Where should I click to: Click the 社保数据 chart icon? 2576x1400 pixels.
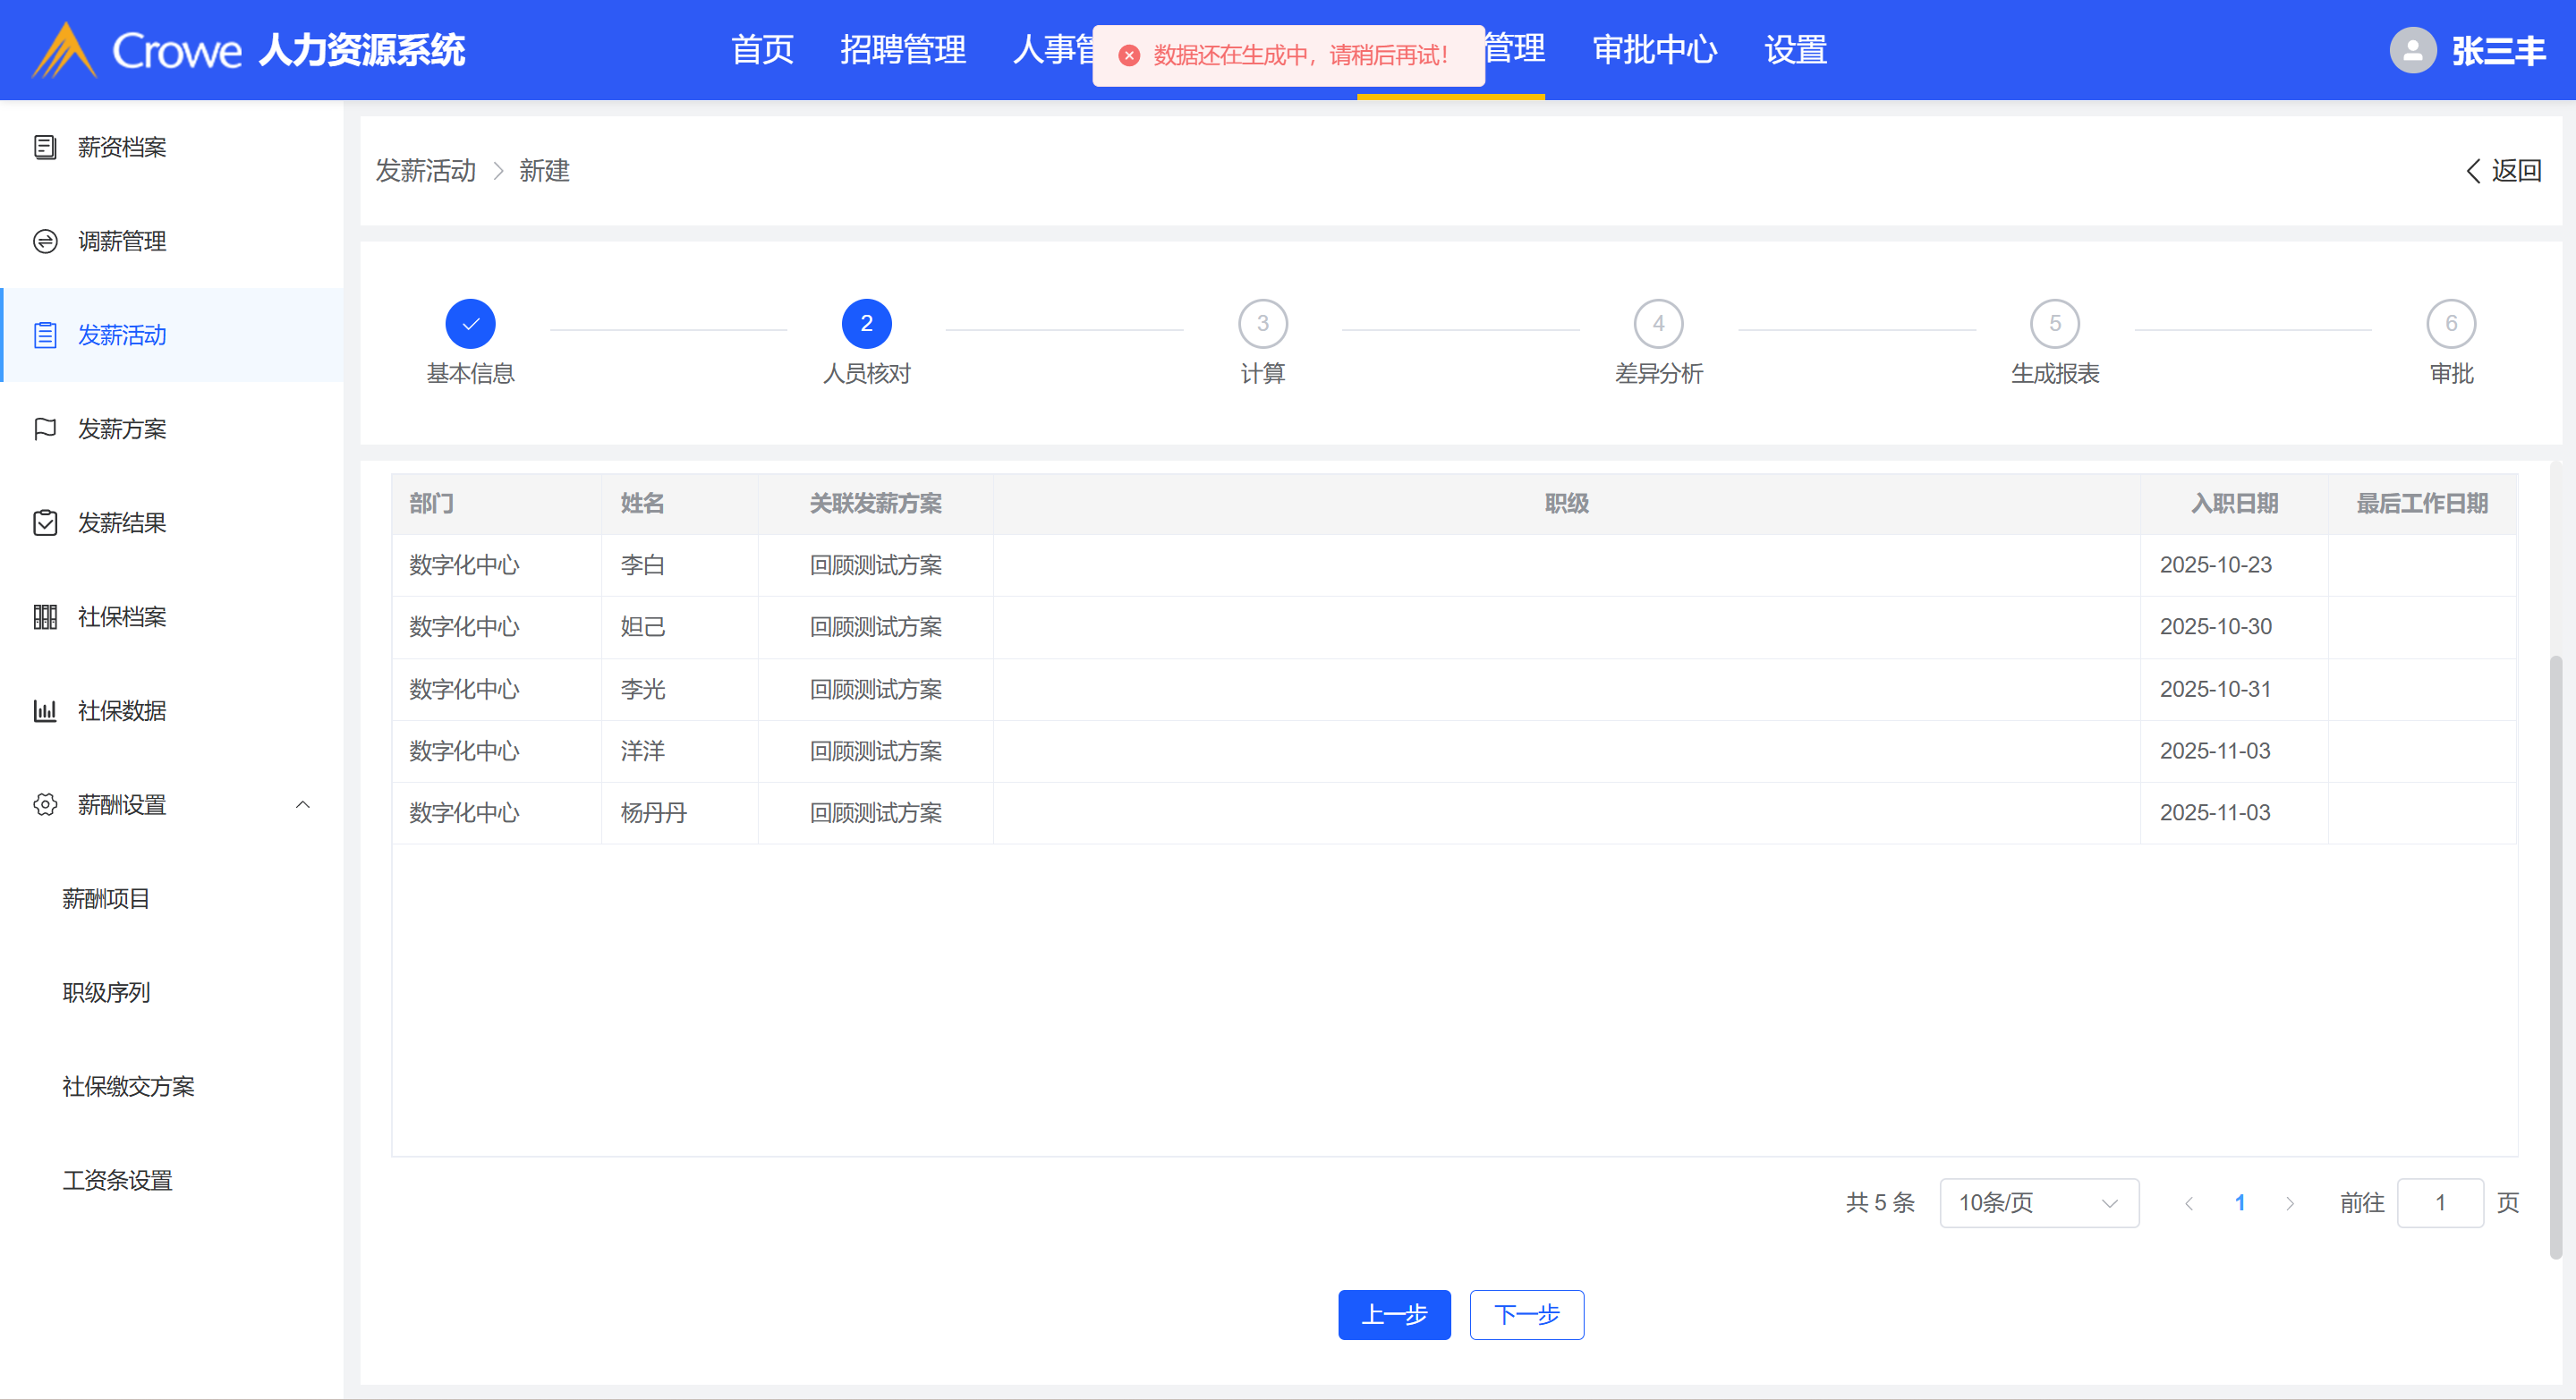point(45,711)
